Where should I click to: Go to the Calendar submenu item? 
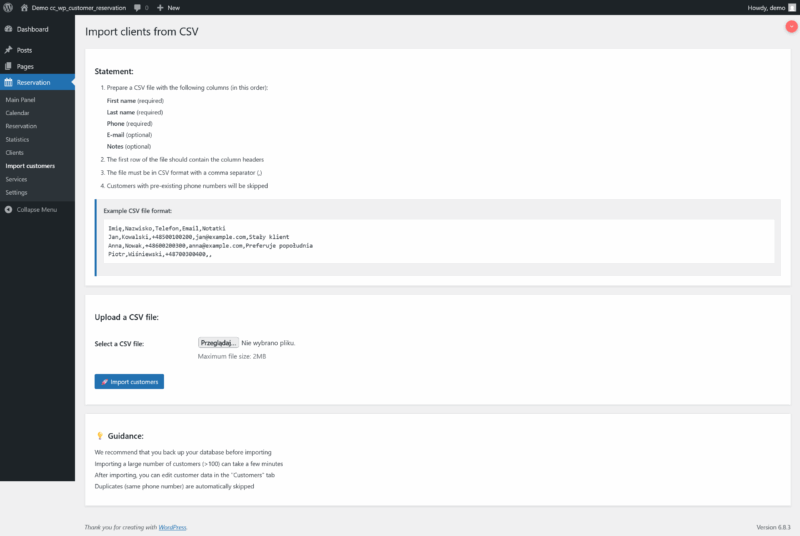click(x=19, y=114)
